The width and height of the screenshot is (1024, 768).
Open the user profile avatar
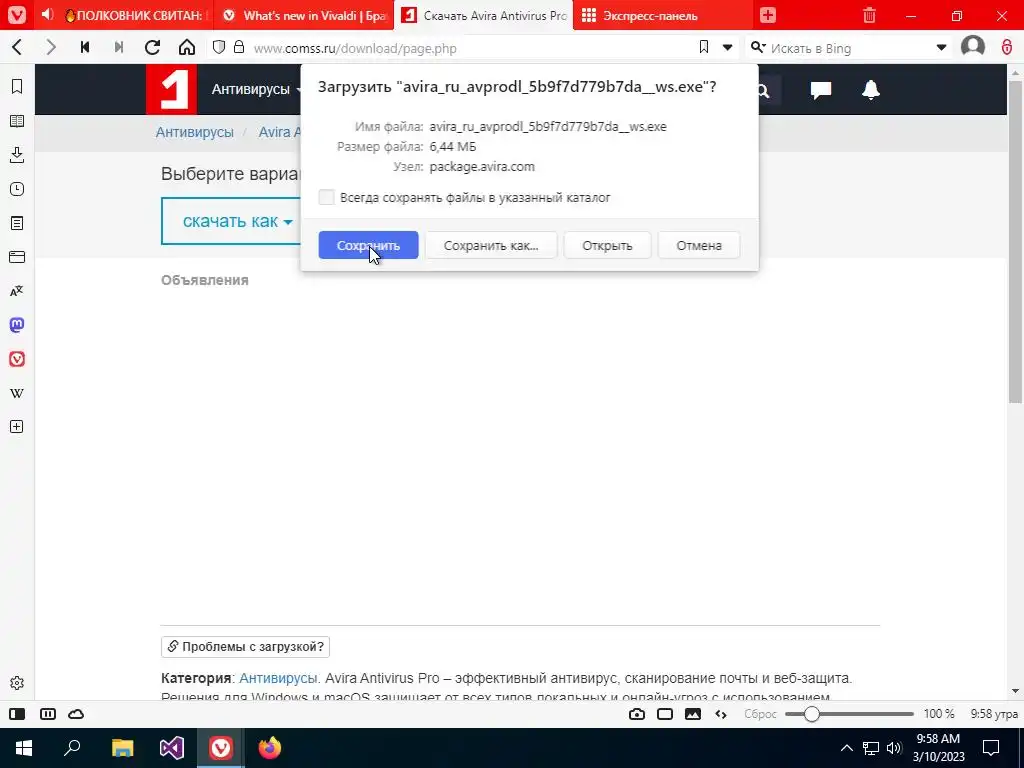pyautogui.click(x=972, y=47)
